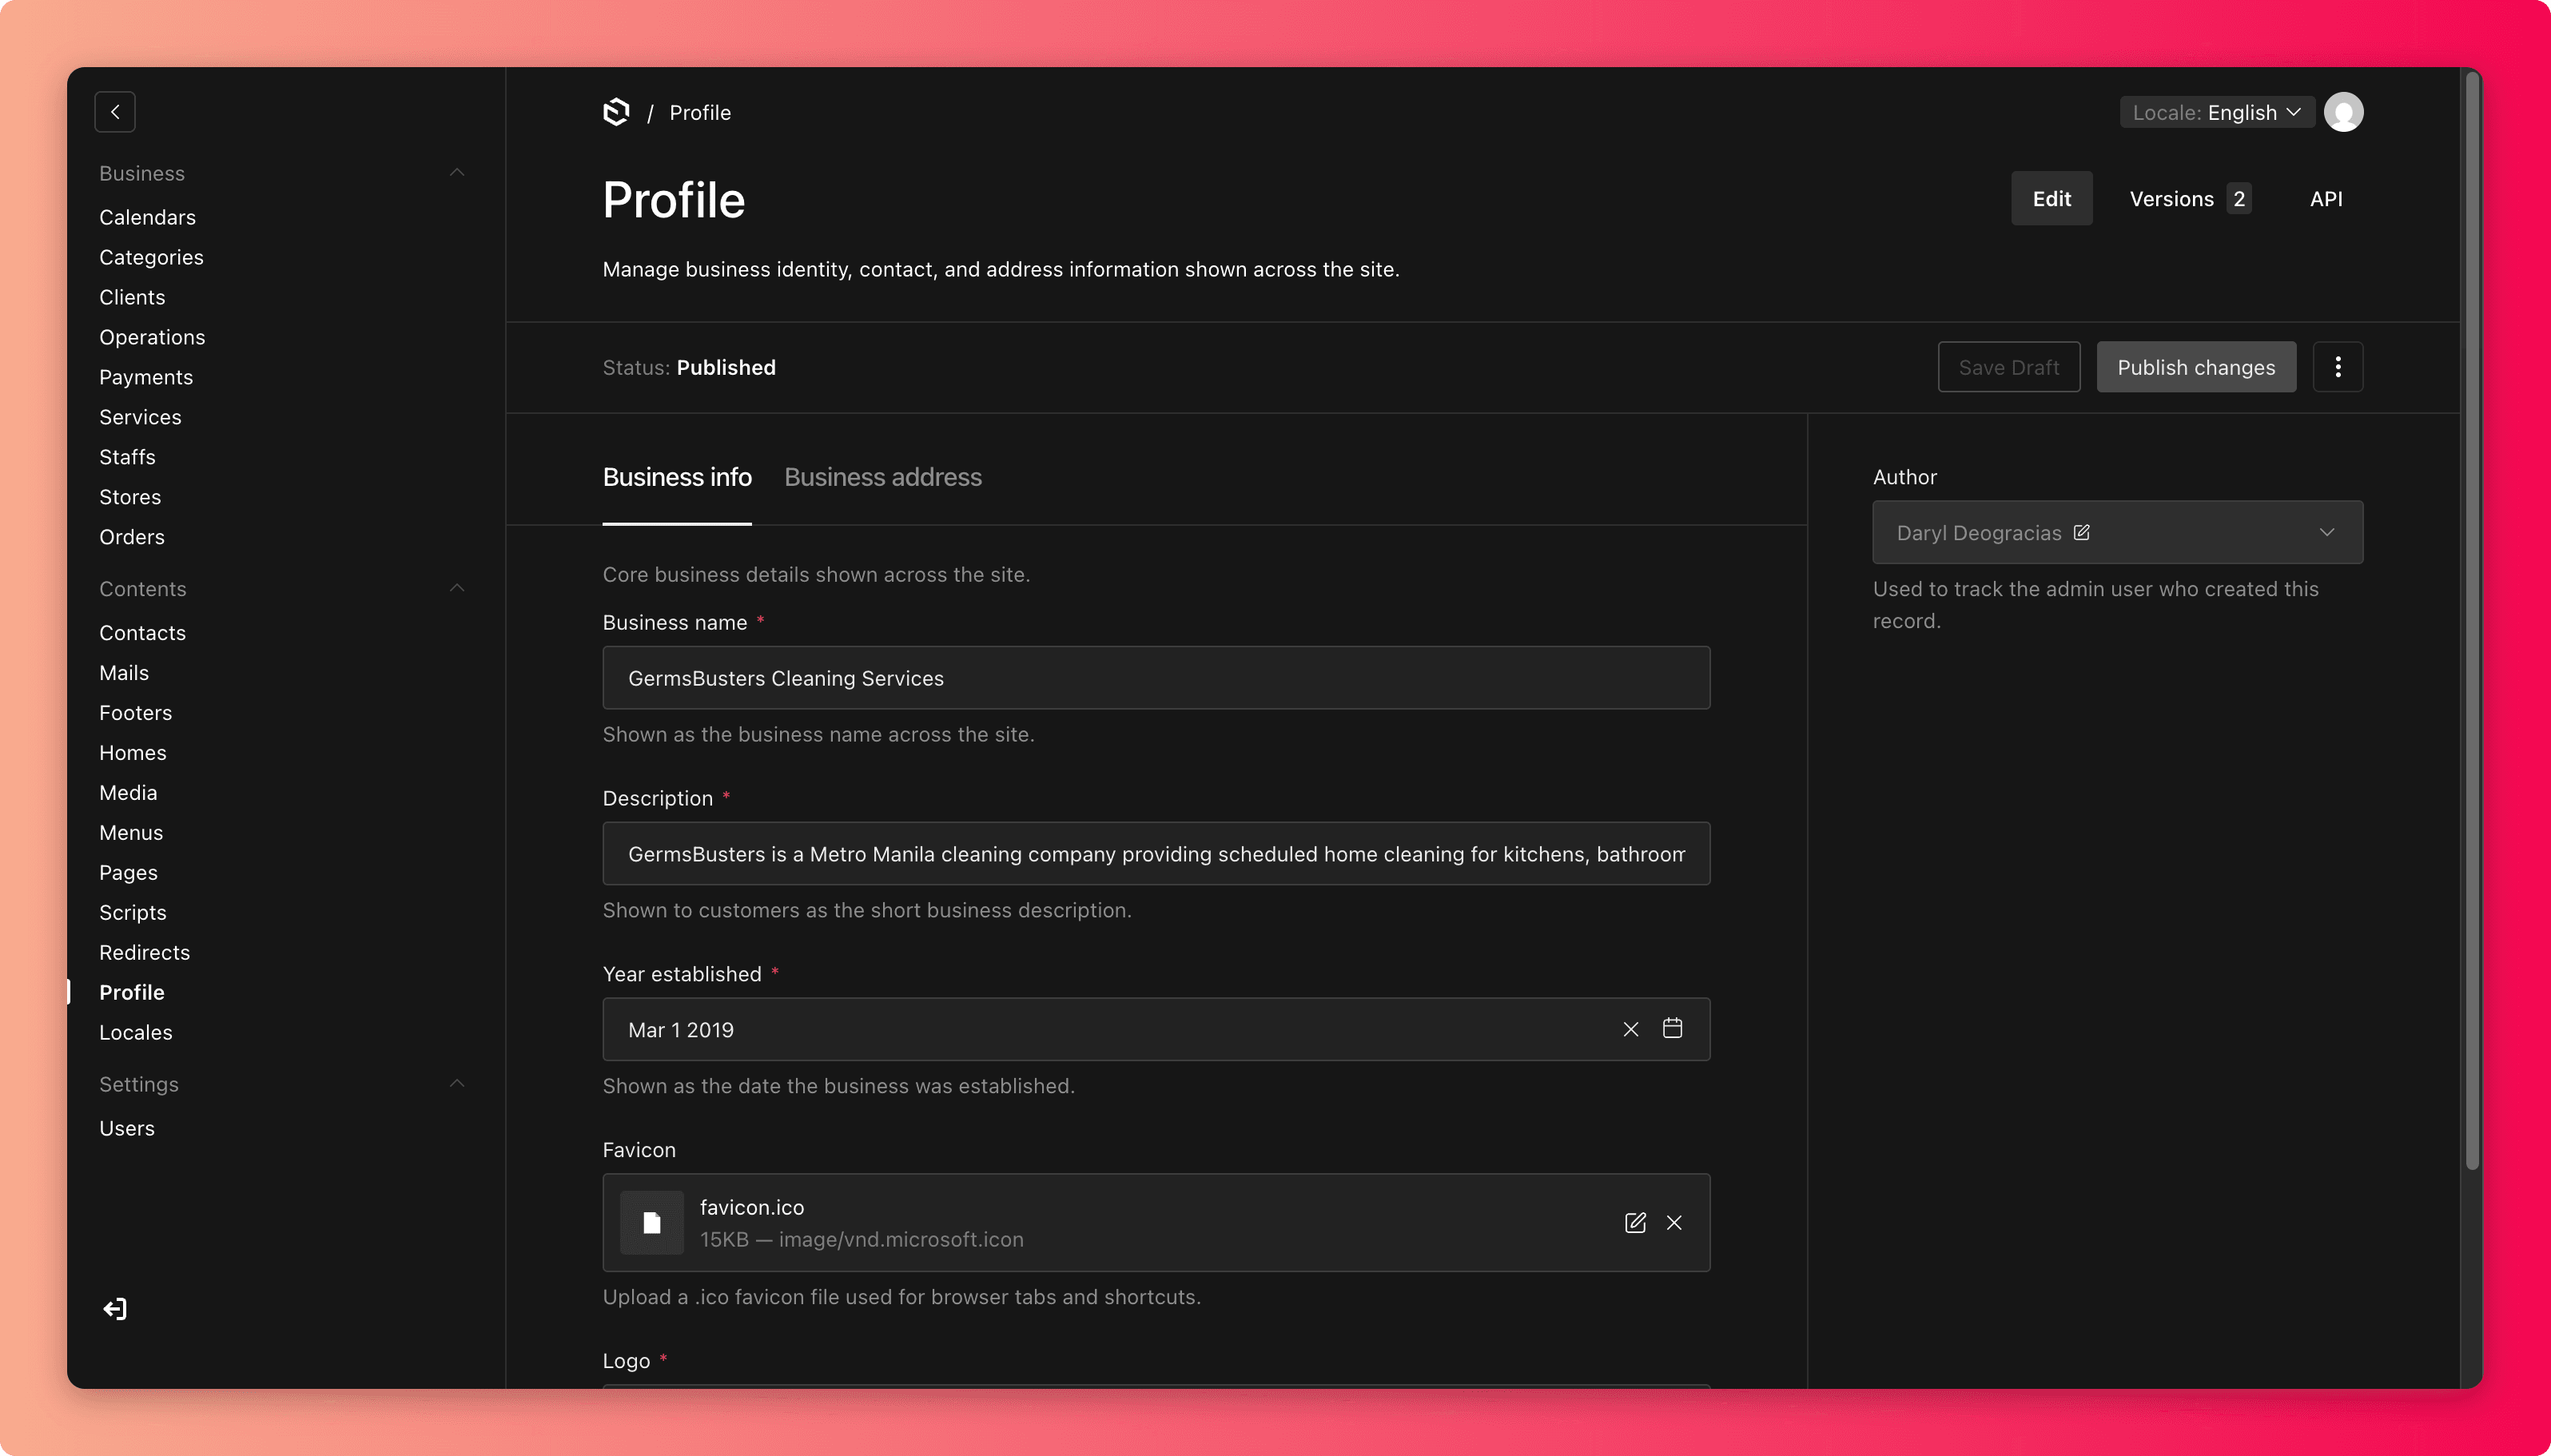Open Mails in the sidebar
Image resolution: width=2551 pixels, height=1456 pixels.
(x=124, y=673)
